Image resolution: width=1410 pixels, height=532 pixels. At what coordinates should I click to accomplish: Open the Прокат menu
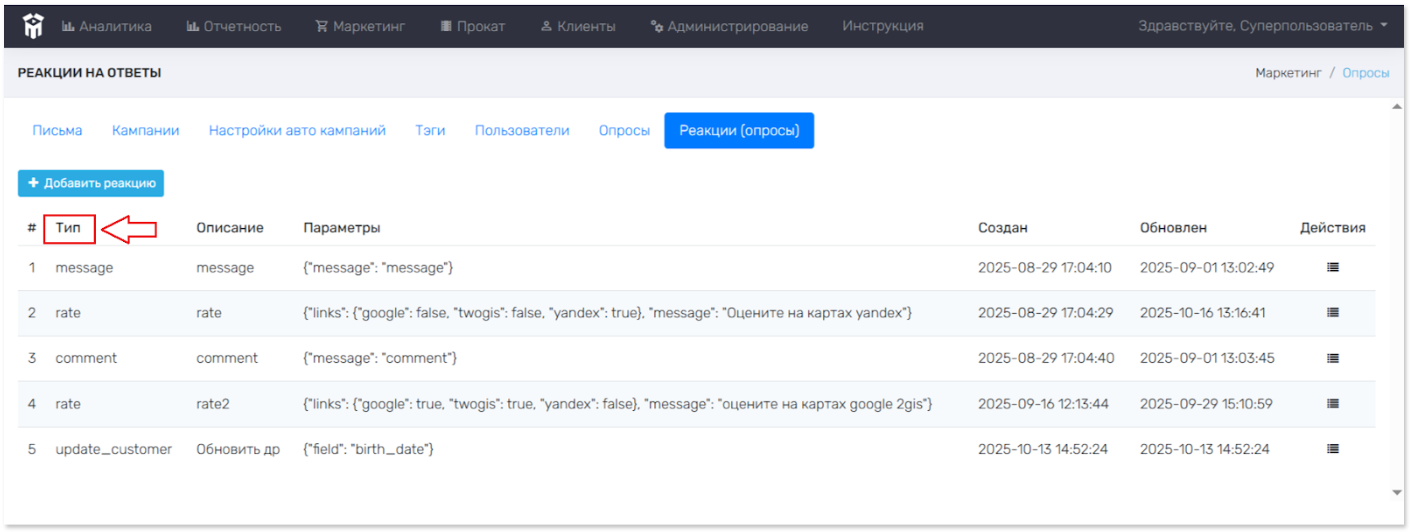pyautogui.click(x=472, y=26)
